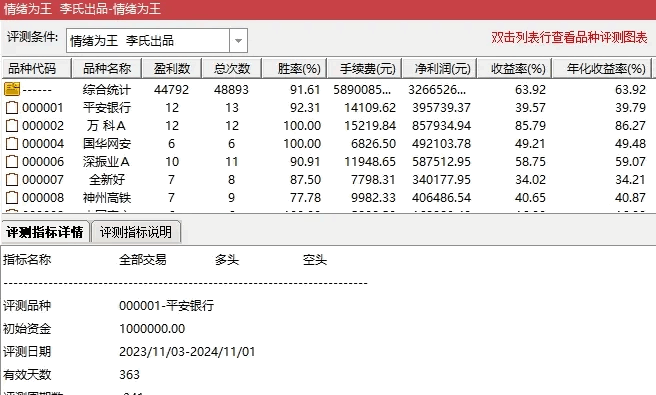Sort by 胜率(%) column header
The width and height of the screenshot is (656, 395).
294,68
